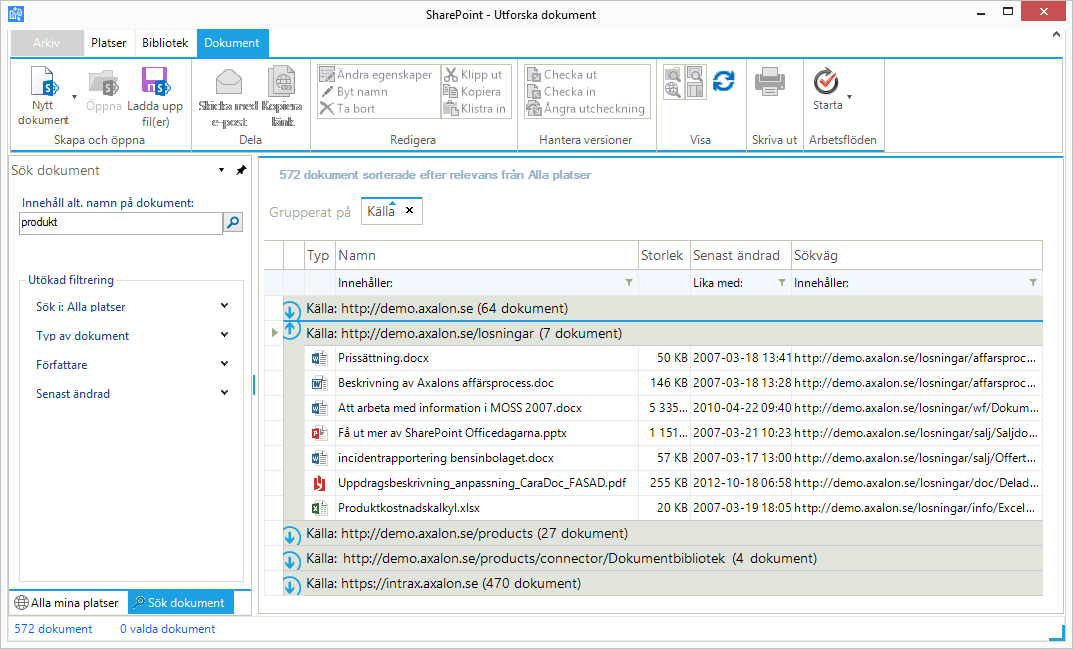Switch to the 'Alla mina platser' bottom tab
This screenshot has height=649, width=1073.
point(67,602)
